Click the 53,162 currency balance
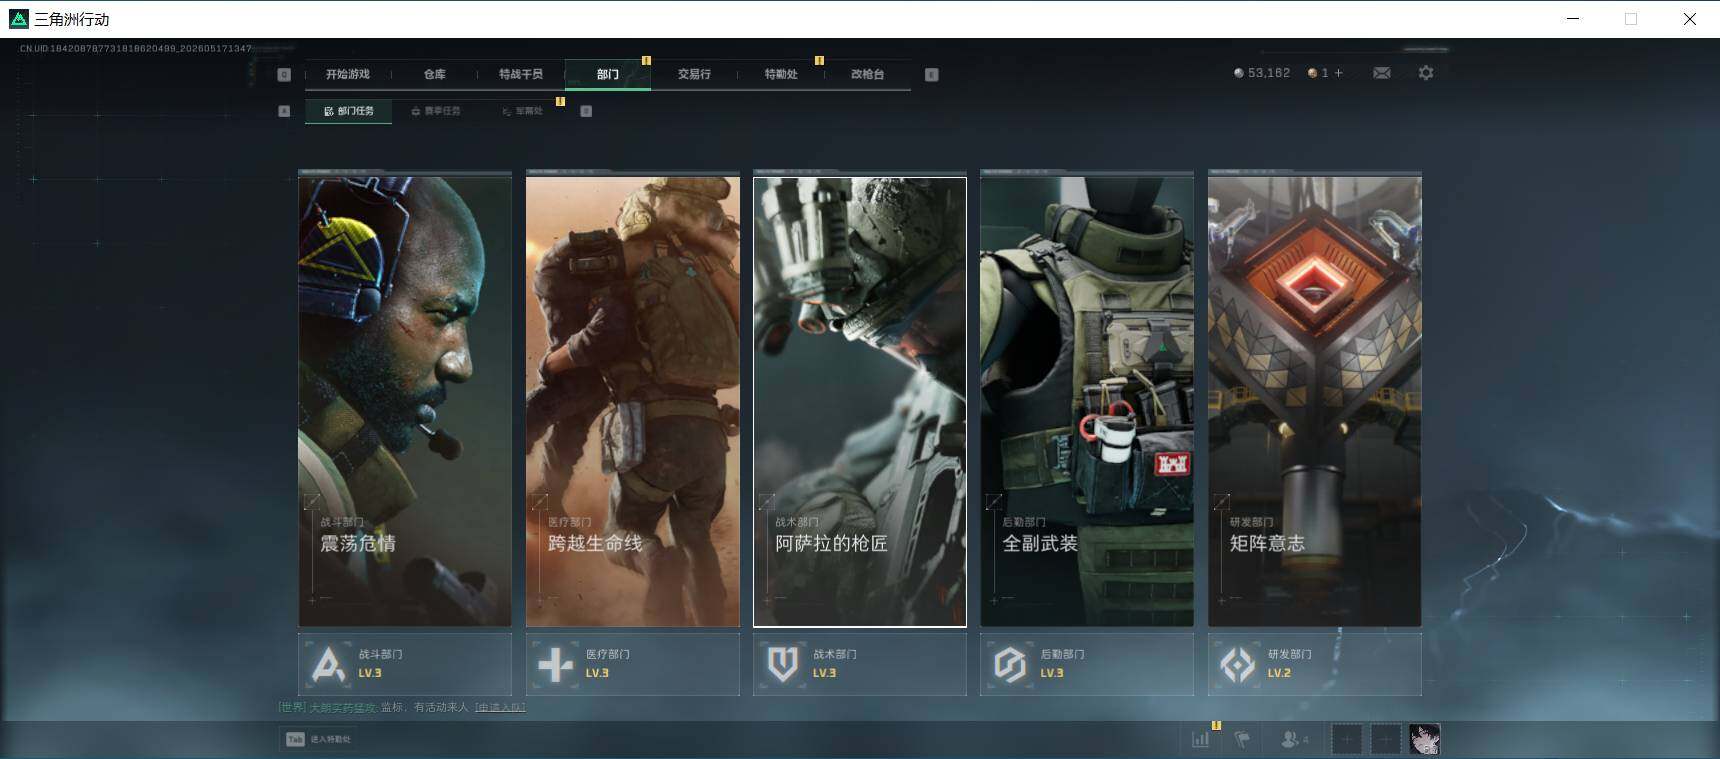 pyautogui.click(x=1269, y=73)
